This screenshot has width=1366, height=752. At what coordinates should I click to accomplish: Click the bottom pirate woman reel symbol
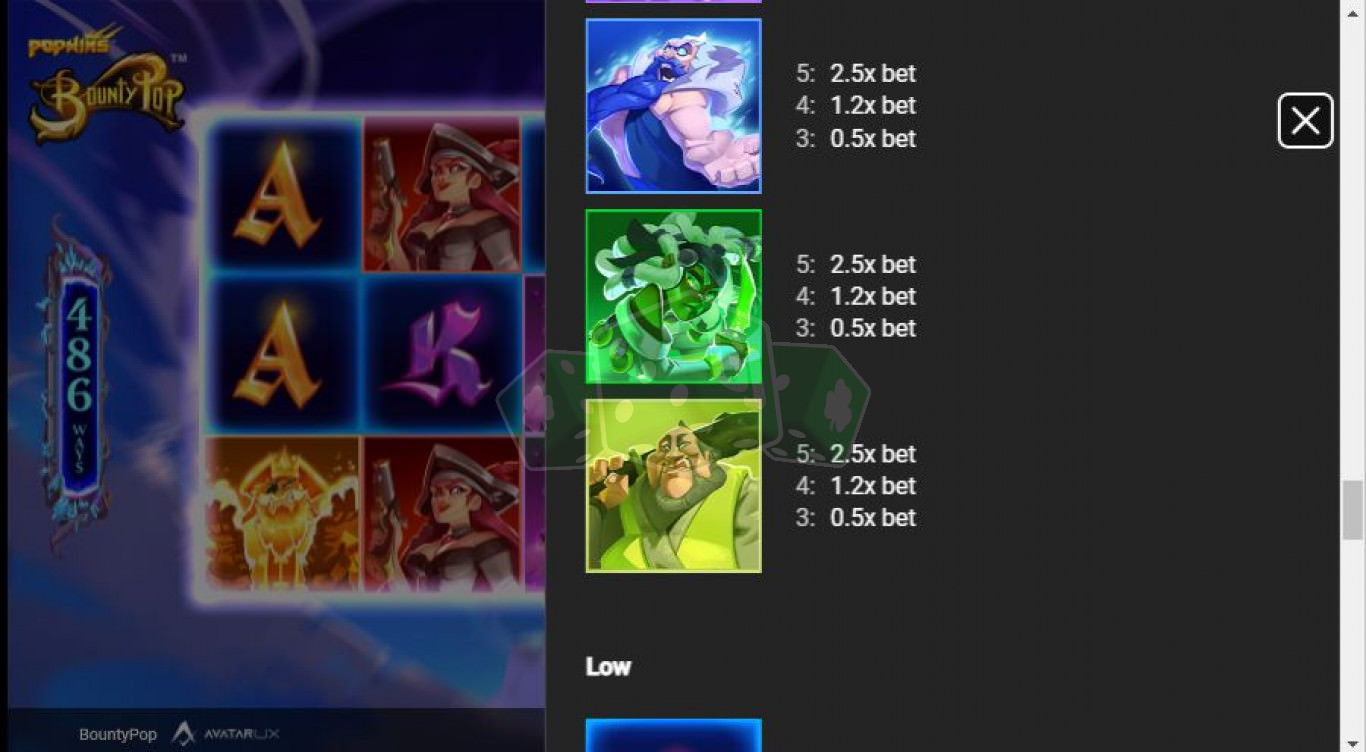tap(442, 513)
